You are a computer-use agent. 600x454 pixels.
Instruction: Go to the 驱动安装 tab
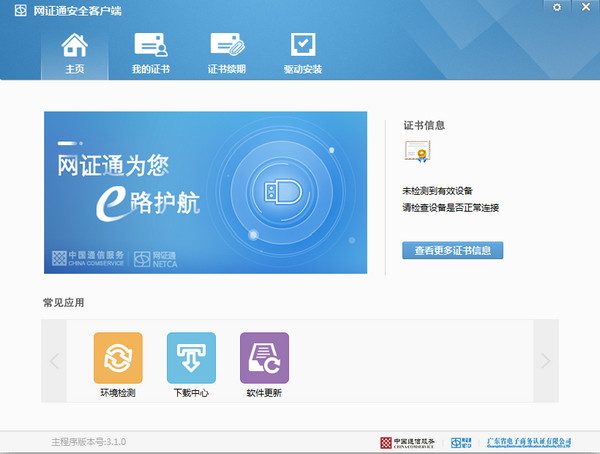(x=302, y=53)
